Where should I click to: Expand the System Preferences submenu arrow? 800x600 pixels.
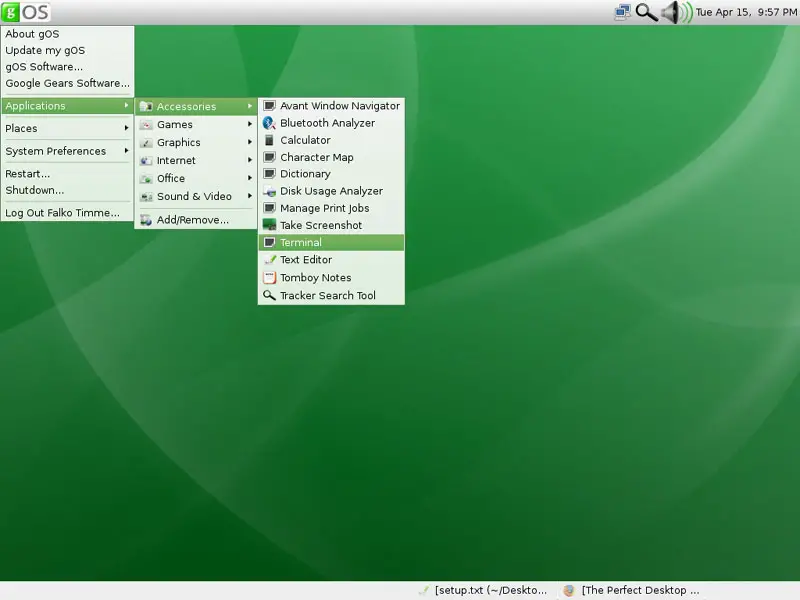[x=126, y=151]
